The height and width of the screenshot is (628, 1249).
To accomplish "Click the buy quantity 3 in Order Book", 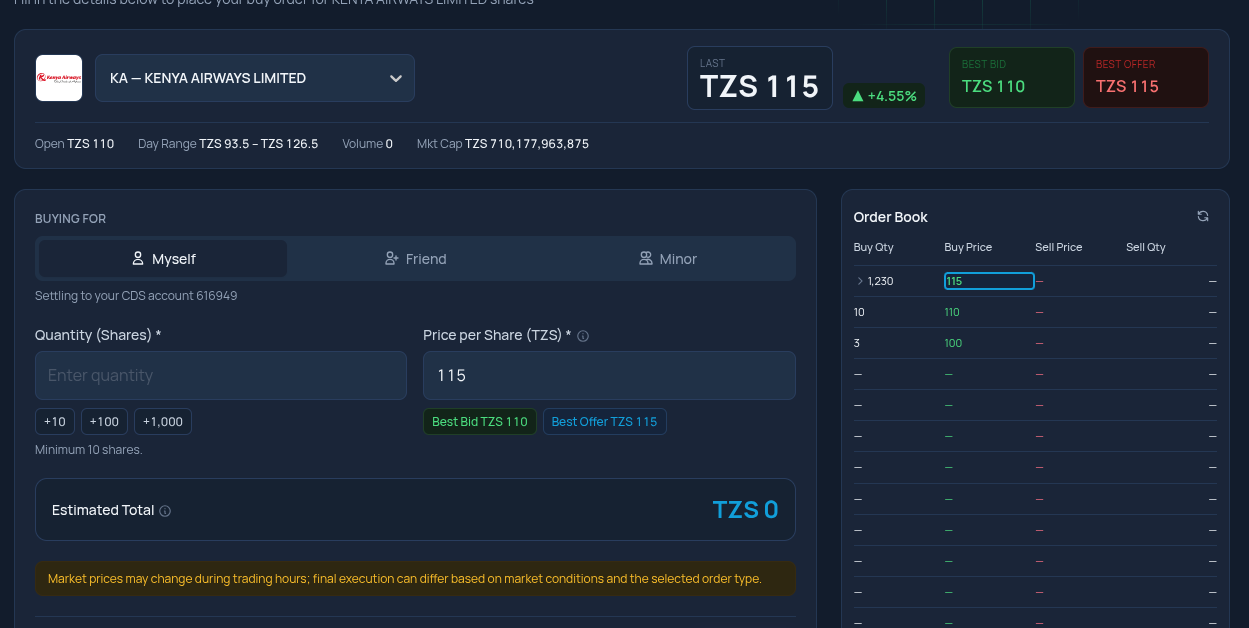I will 857,343.
